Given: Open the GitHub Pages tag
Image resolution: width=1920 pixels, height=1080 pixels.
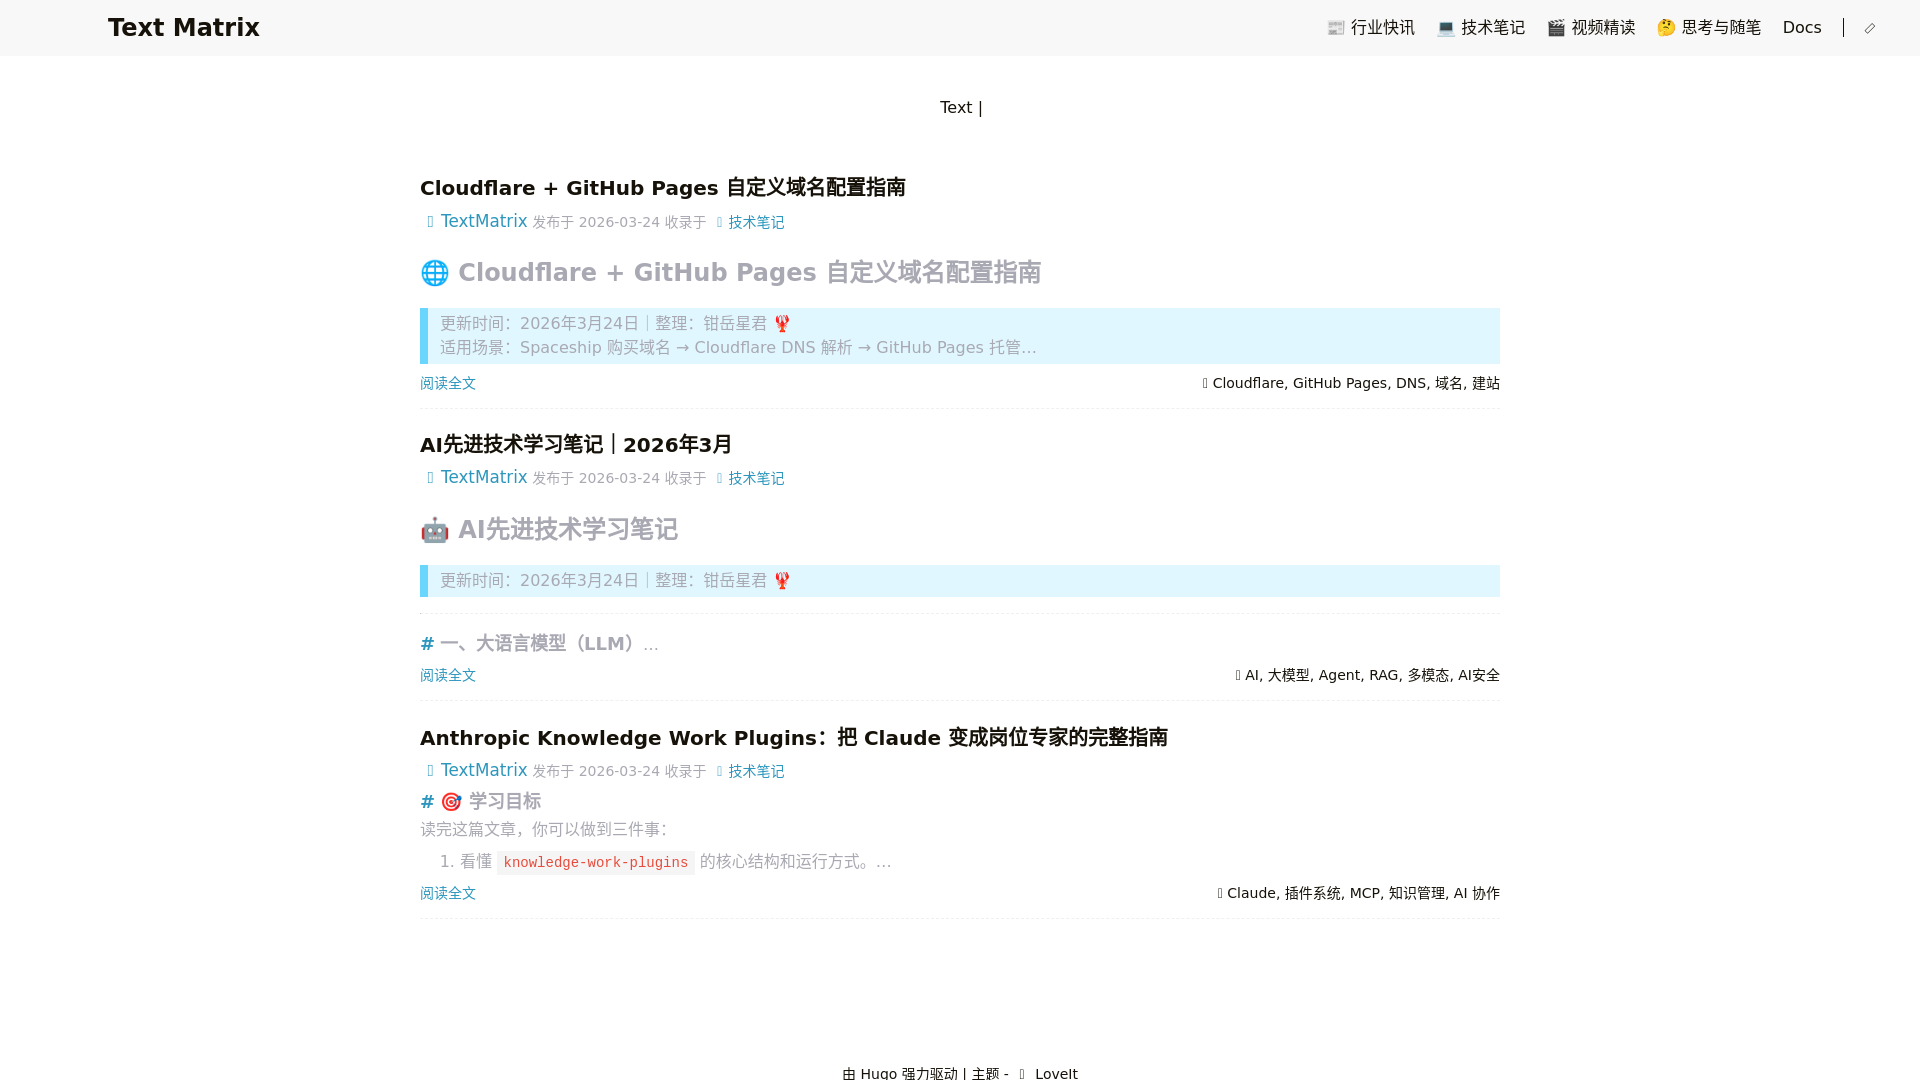Looking at the screenshot, I should pyautogui.click(x=1340, y=384).
